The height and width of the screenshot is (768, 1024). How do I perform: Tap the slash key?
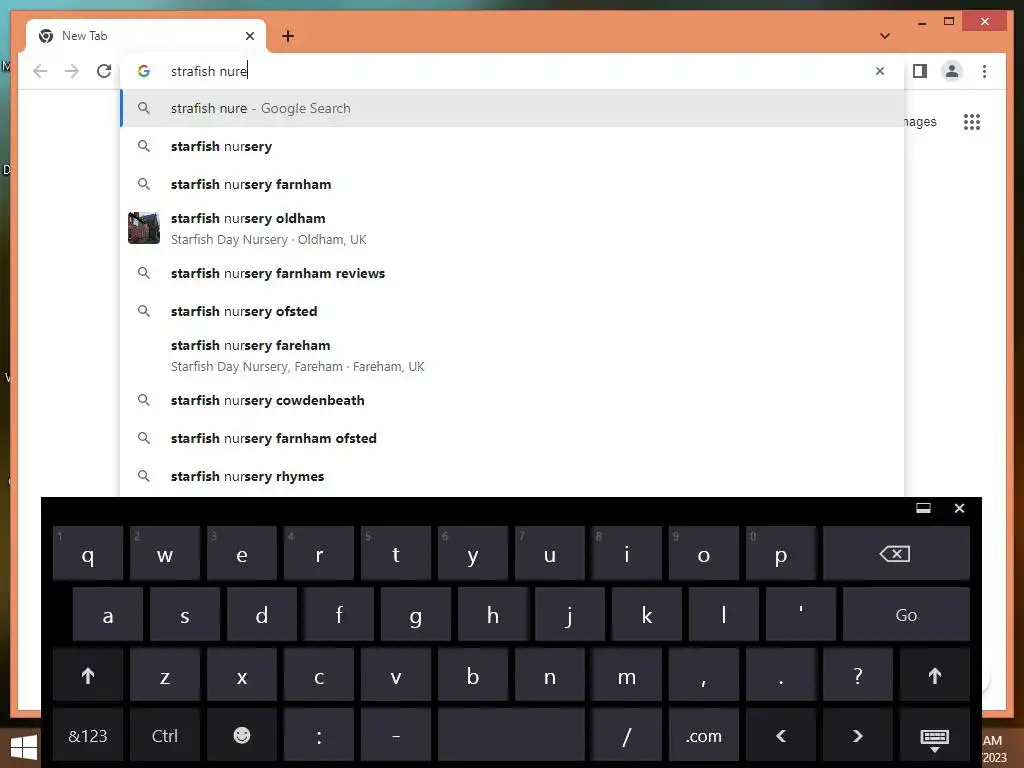[x=626, y=736]
